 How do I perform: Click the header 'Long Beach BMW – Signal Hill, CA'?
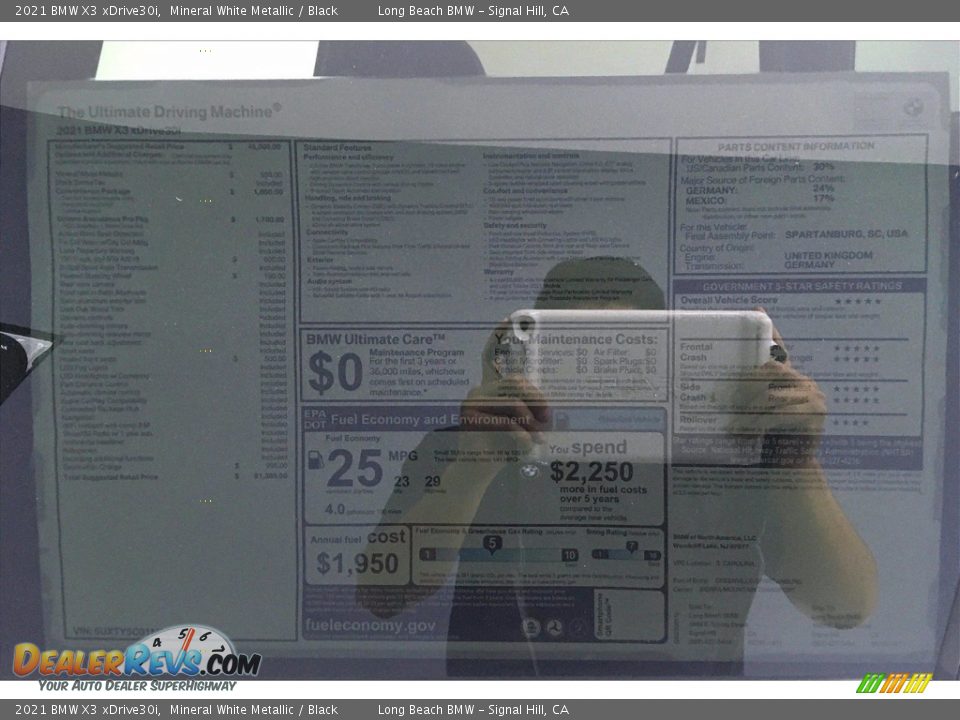click(x=473, y=10)
